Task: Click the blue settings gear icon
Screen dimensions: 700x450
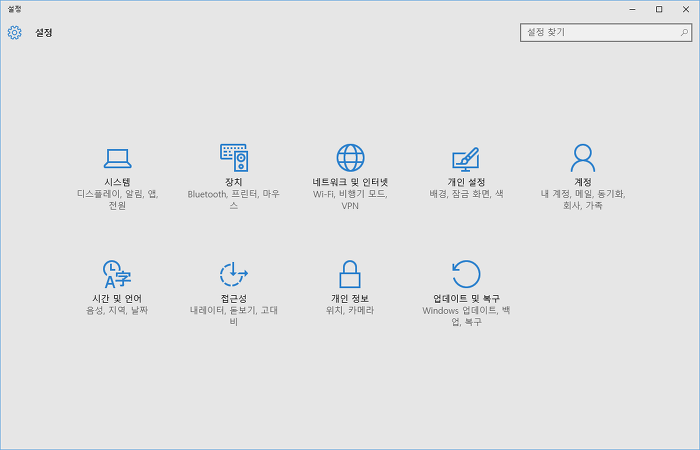Action: click(14, 33)
